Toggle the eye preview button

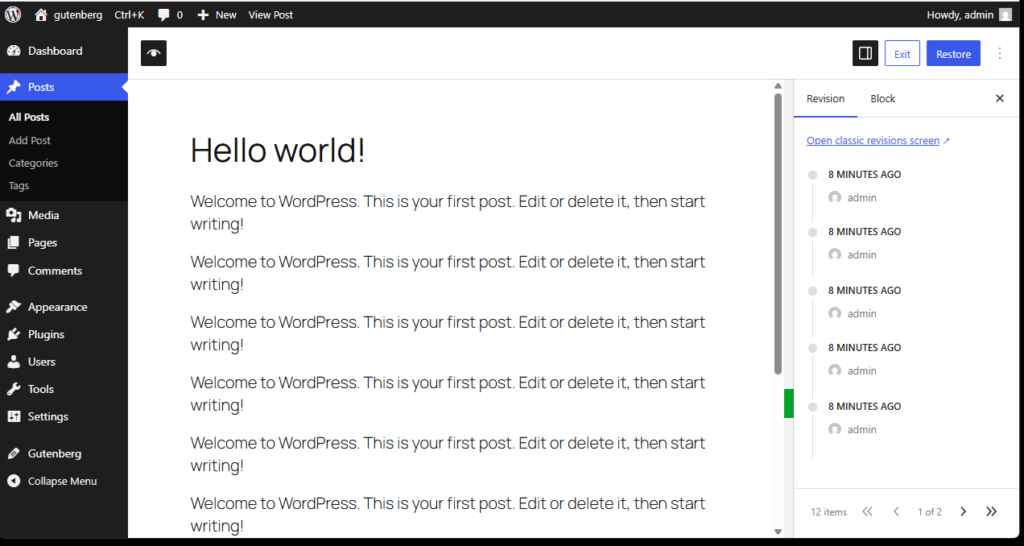click(x=153, y=54)
